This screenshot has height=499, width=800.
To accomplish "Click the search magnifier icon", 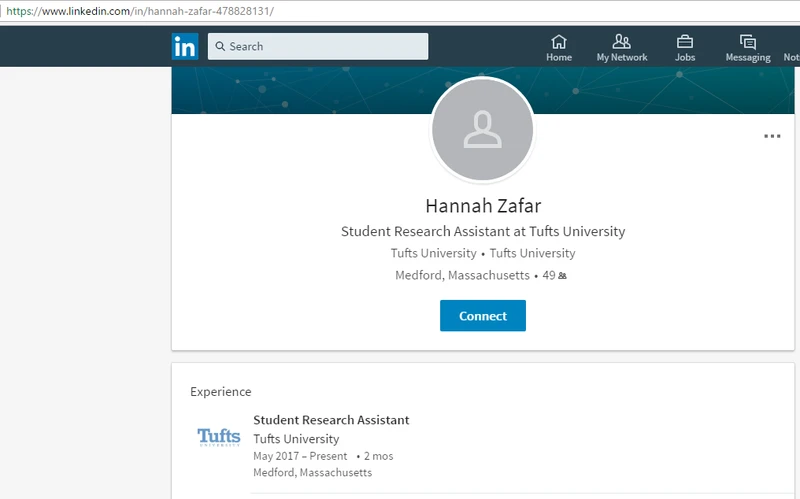I will point(220,46).
